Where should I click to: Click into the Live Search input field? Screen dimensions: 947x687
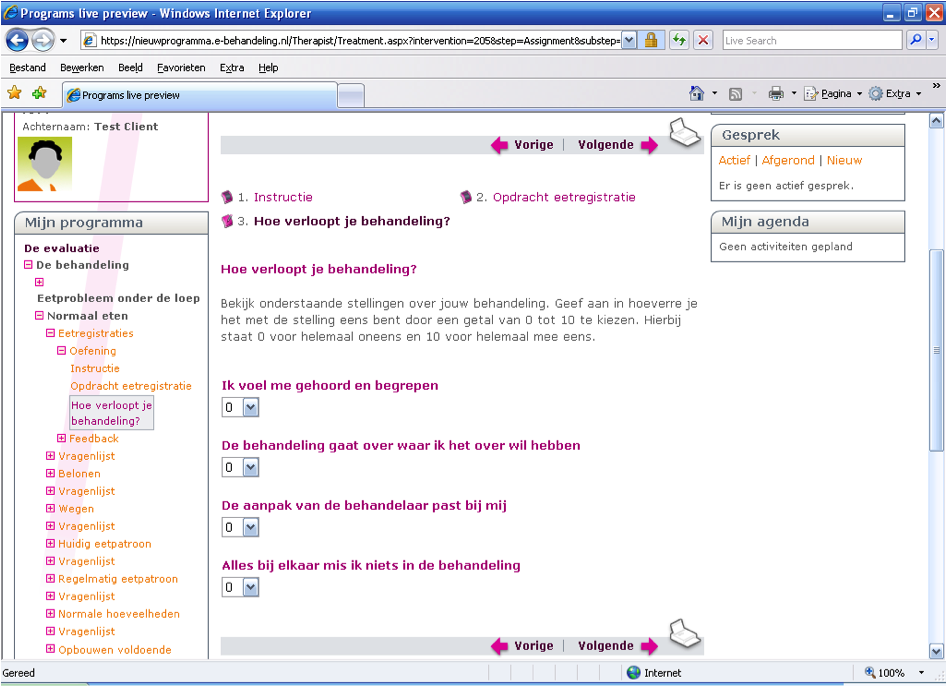pos(810,41)
